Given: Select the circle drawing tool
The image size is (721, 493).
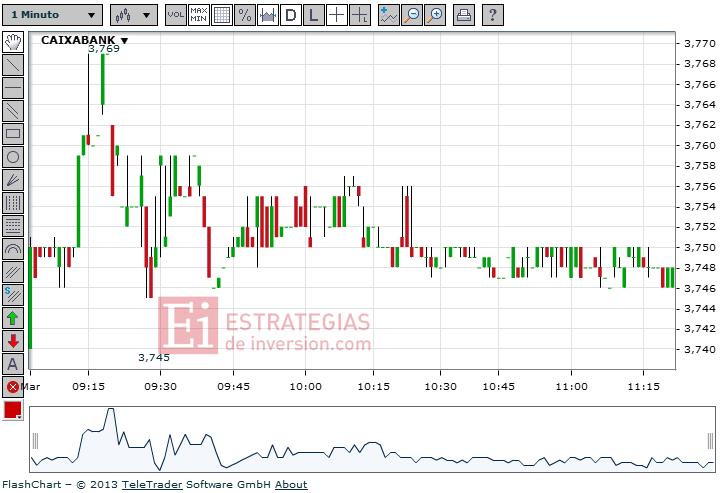Looking at the screenshot, I should click(x=13, y=157).
